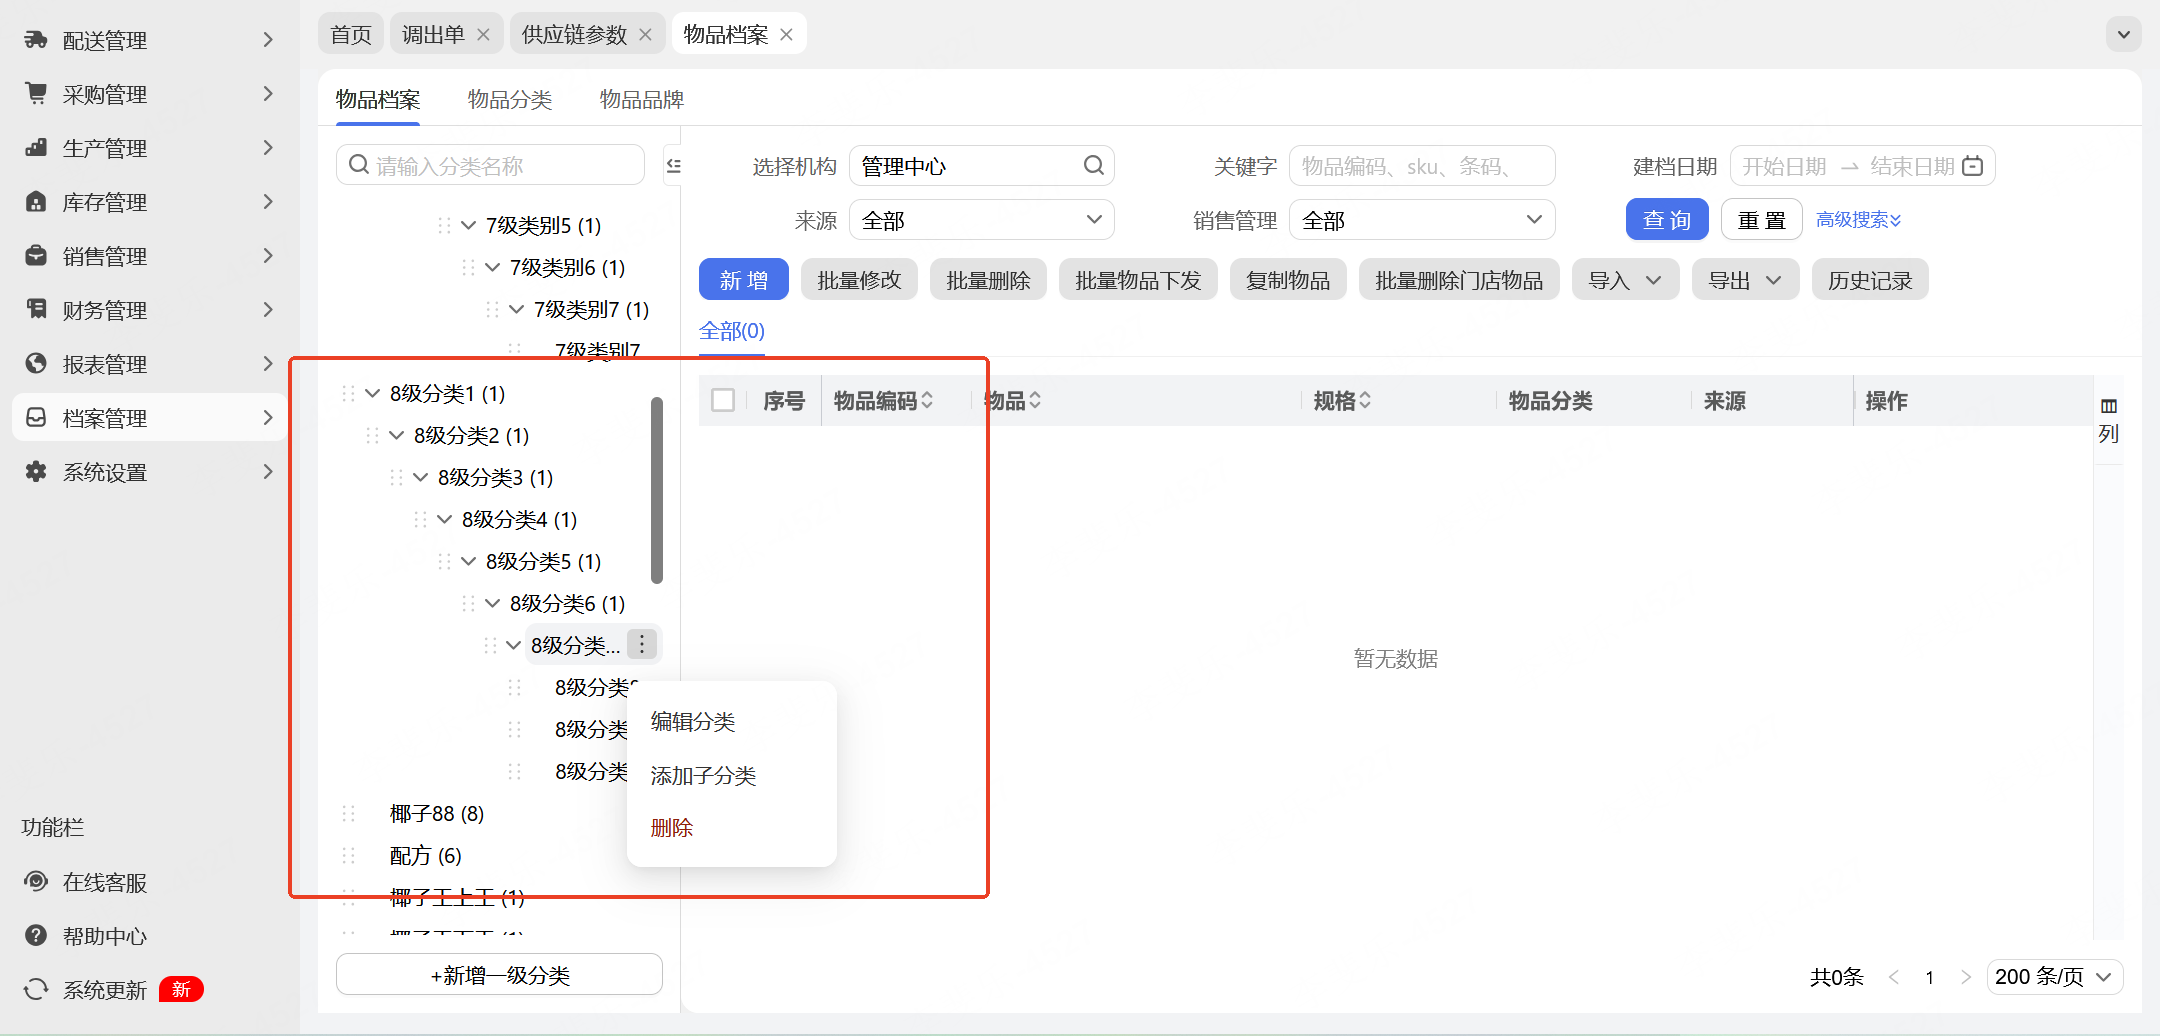The height and width of the screenshot is (1036, 2160).
Task: Click the 重置 button
Action: 1761,220
